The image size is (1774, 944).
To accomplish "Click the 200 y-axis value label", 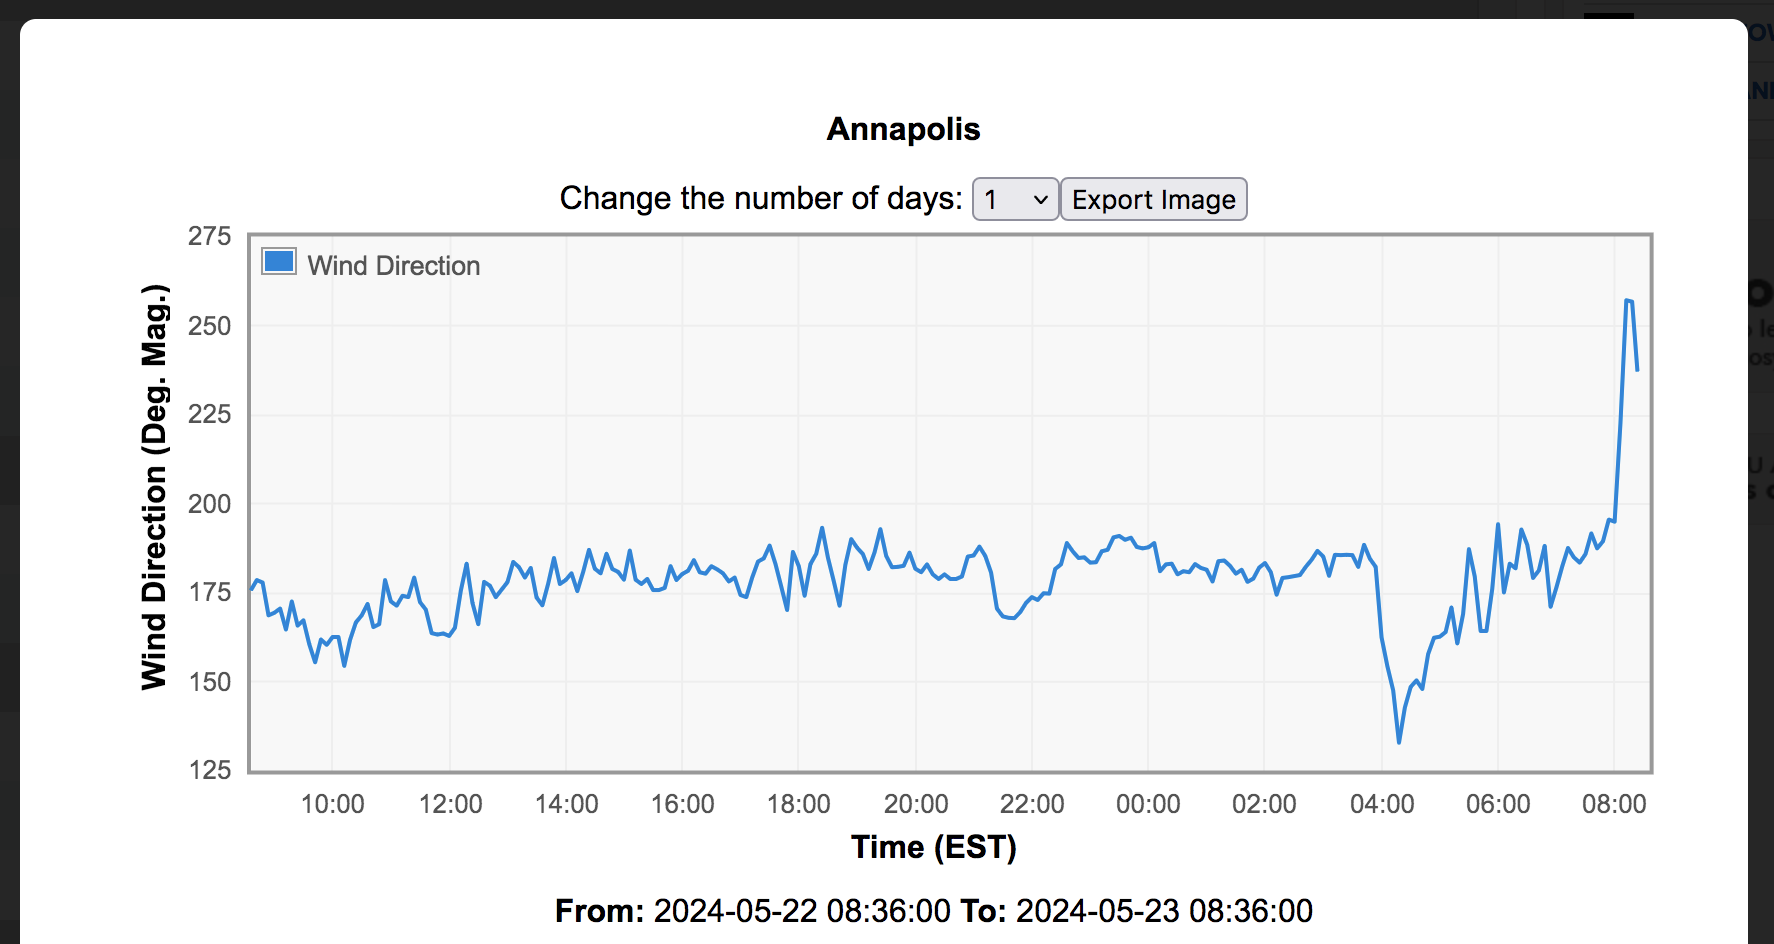I will [x=210, y=504].
